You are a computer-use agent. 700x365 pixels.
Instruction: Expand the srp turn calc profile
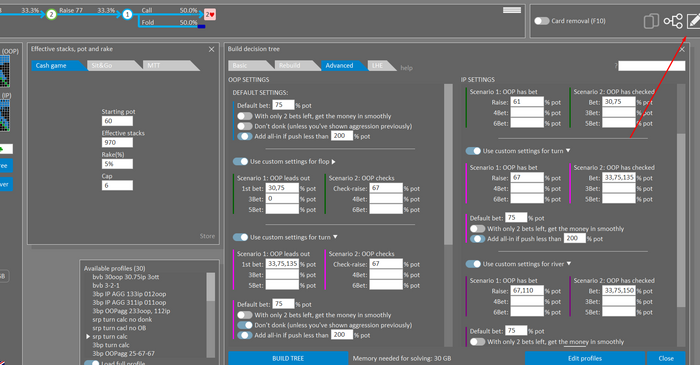pos(88,336)
